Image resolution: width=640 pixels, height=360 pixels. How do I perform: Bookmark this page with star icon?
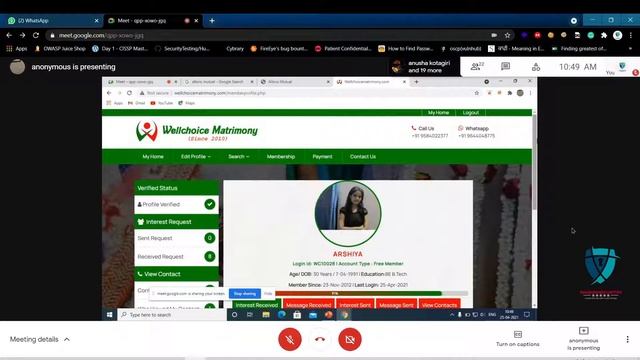pyautogui.click(x=507, y=36)
